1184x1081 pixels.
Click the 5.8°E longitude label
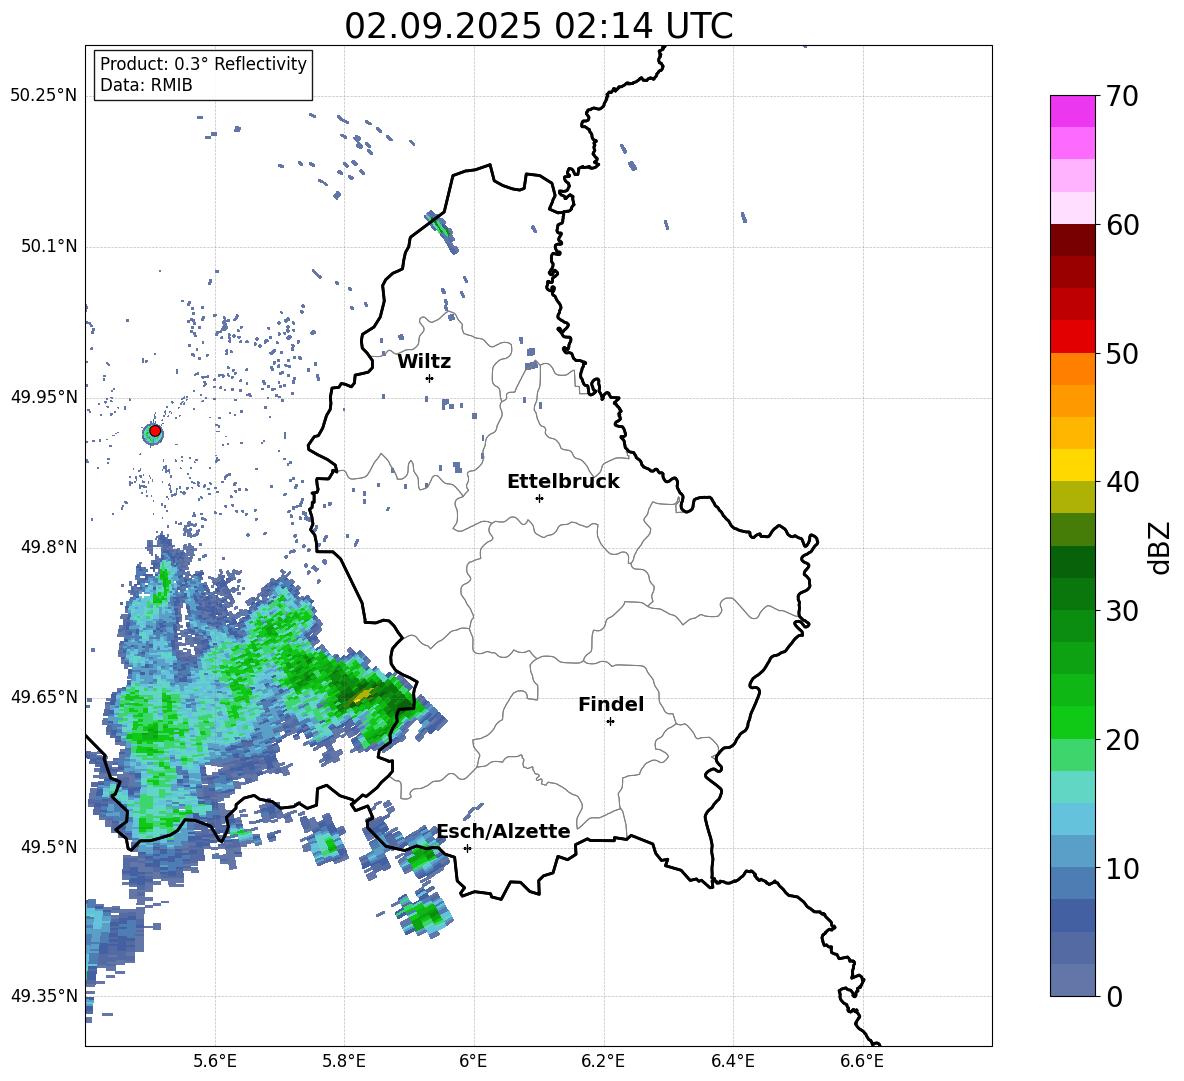[x=344, y=1061]
